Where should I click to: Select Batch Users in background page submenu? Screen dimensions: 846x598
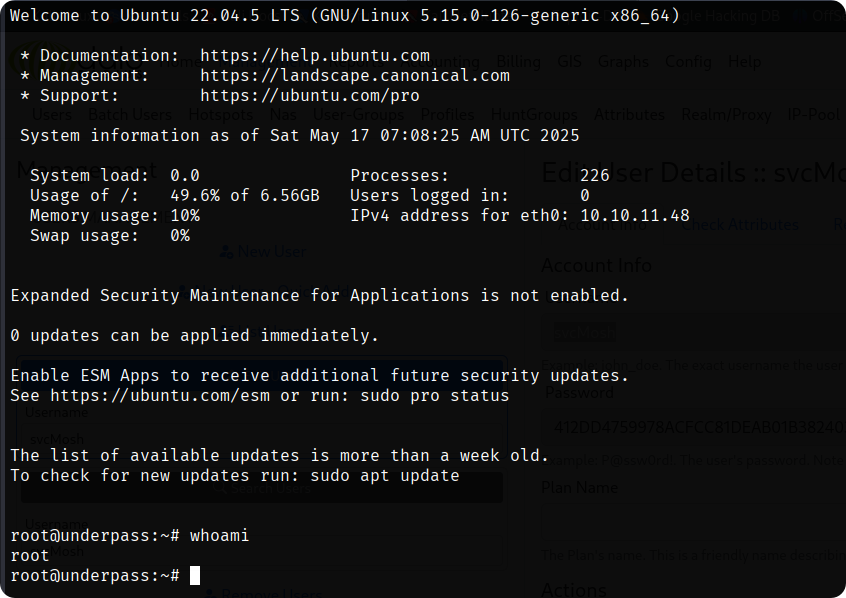coord(130,114)
